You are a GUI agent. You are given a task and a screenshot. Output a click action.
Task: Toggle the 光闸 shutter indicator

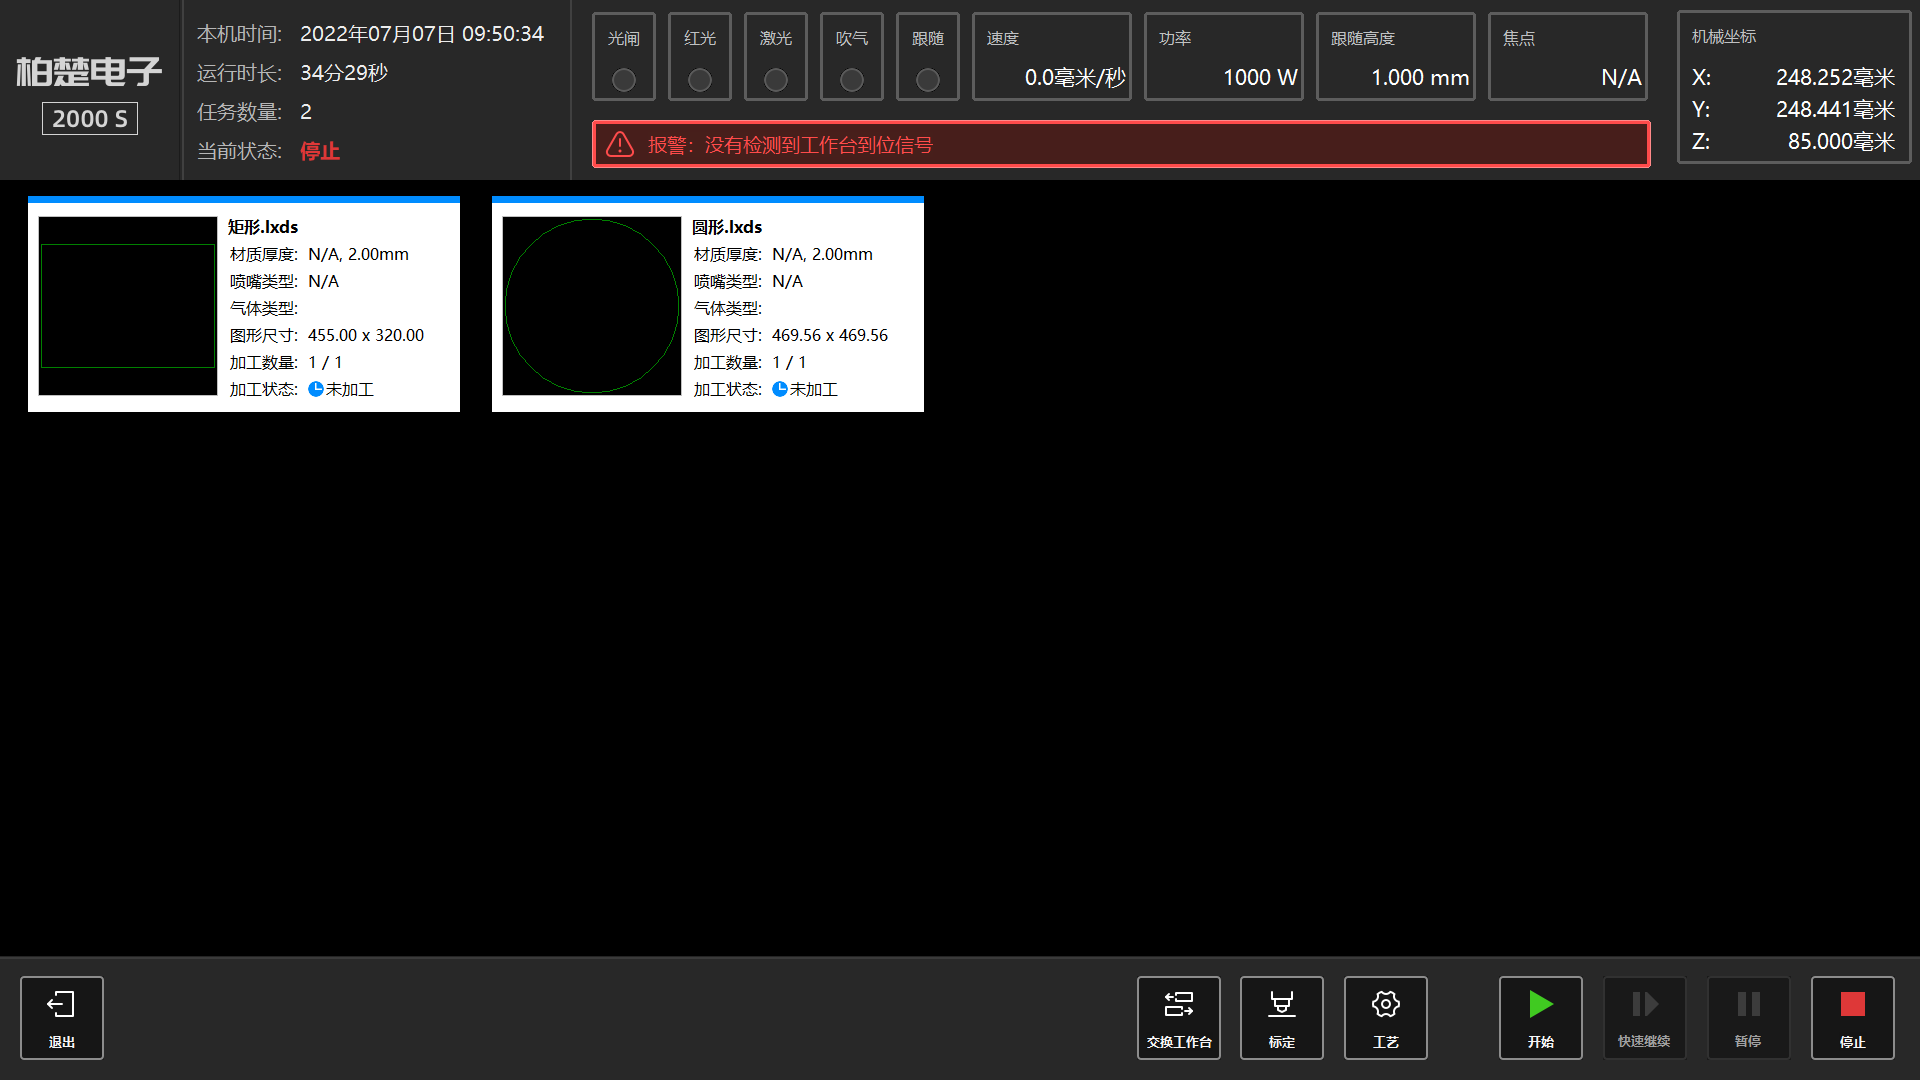[x=624, y=79]
